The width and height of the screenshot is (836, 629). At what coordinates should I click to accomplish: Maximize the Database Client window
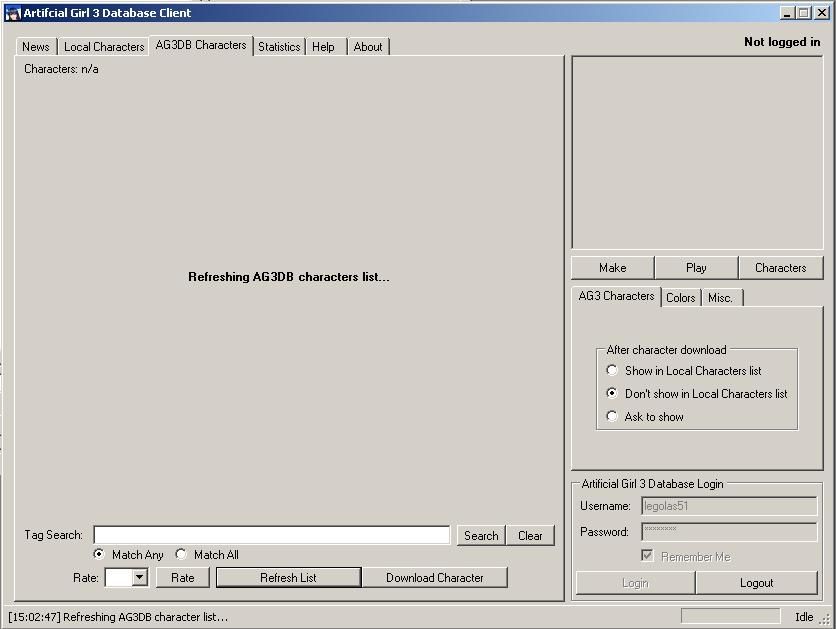pos(803,13)
